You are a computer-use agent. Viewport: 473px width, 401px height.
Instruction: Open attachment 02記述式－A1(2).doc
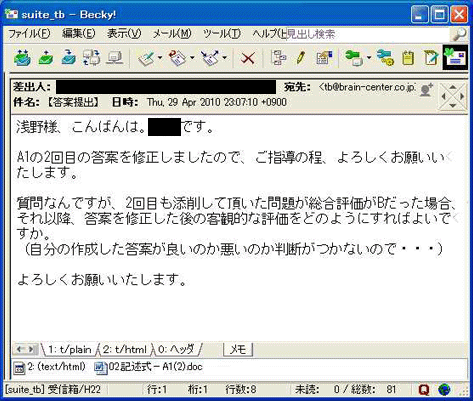click(x=149, y=367)
